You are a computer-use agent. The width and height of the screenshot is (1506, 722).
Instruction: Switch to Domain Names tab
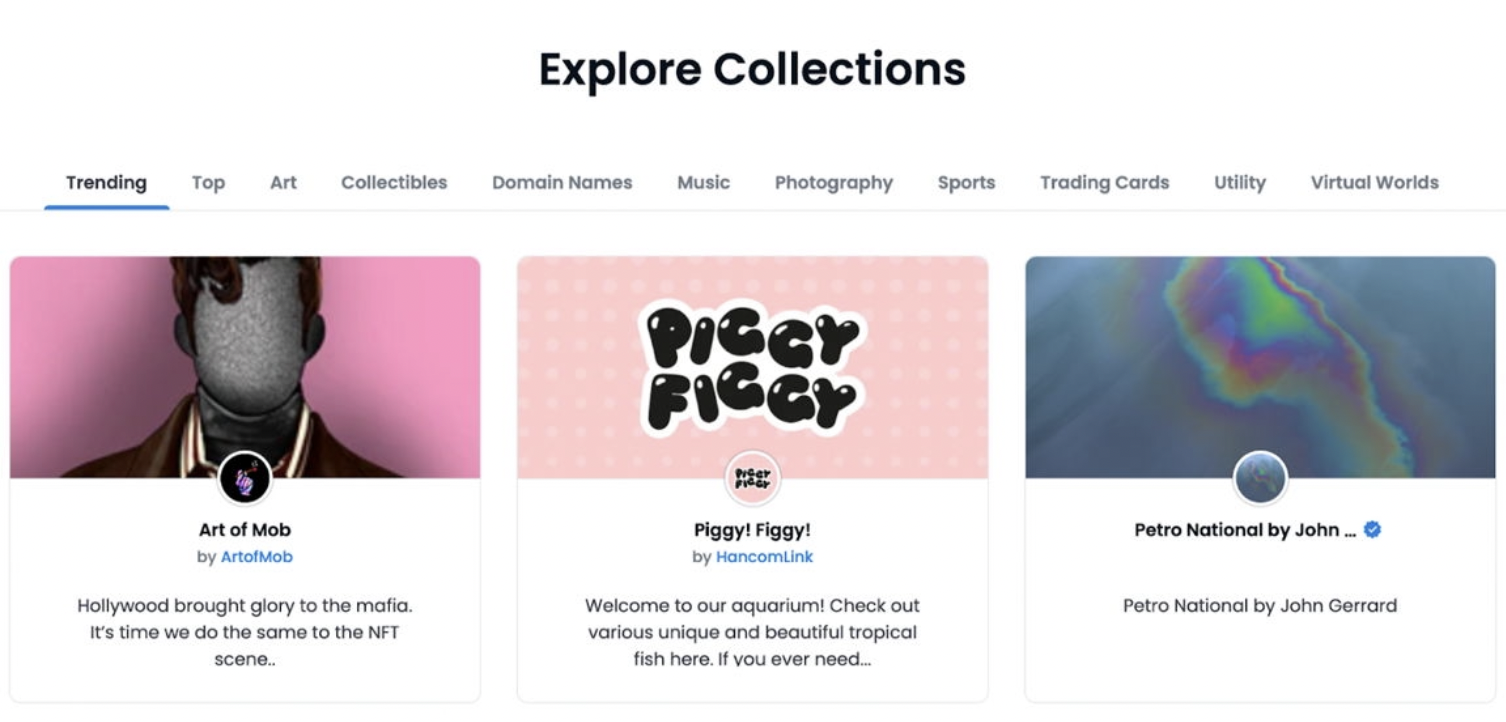pyautogui.click(x=562, y=183)
